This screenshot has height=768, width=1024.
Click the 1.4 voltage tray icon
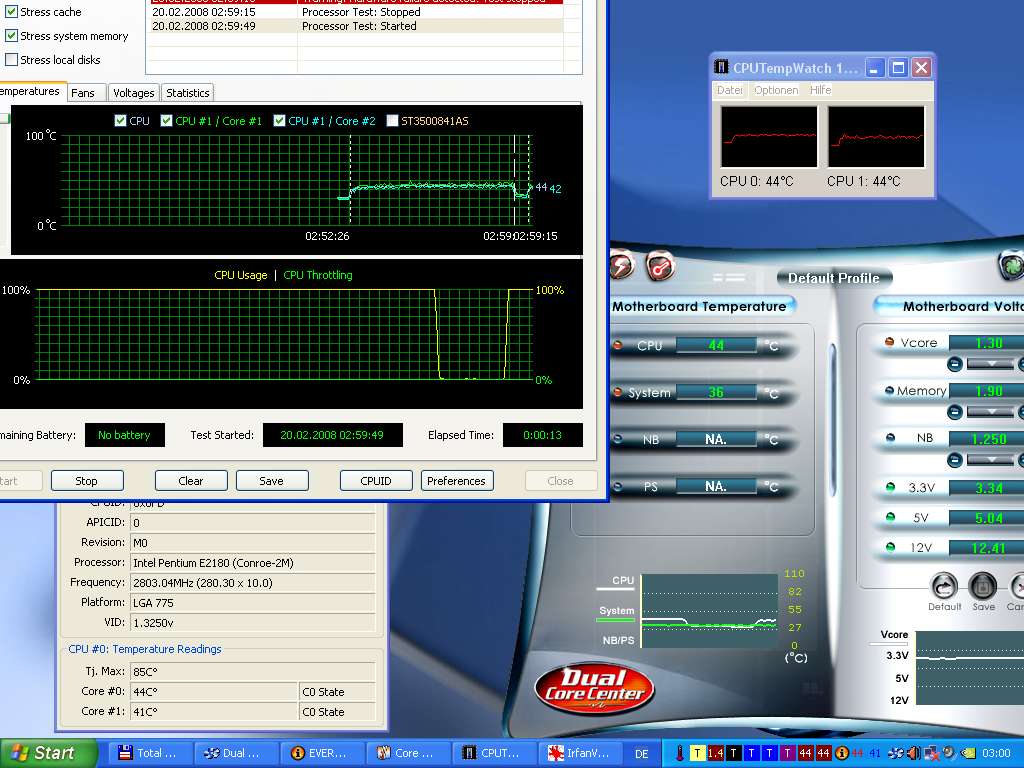(x=715, y=753)
